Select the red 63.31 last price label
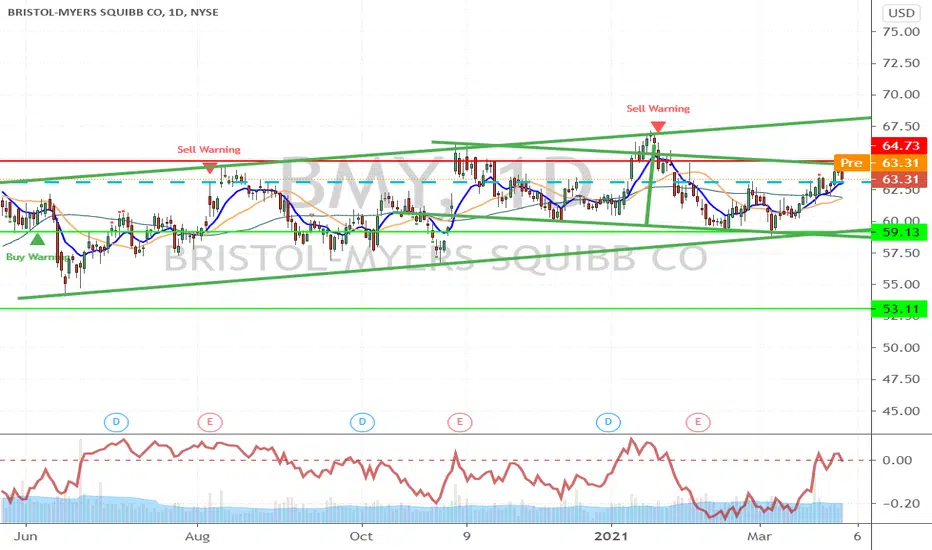The width and height of the screenshot is (932, 550). [899, 180]
